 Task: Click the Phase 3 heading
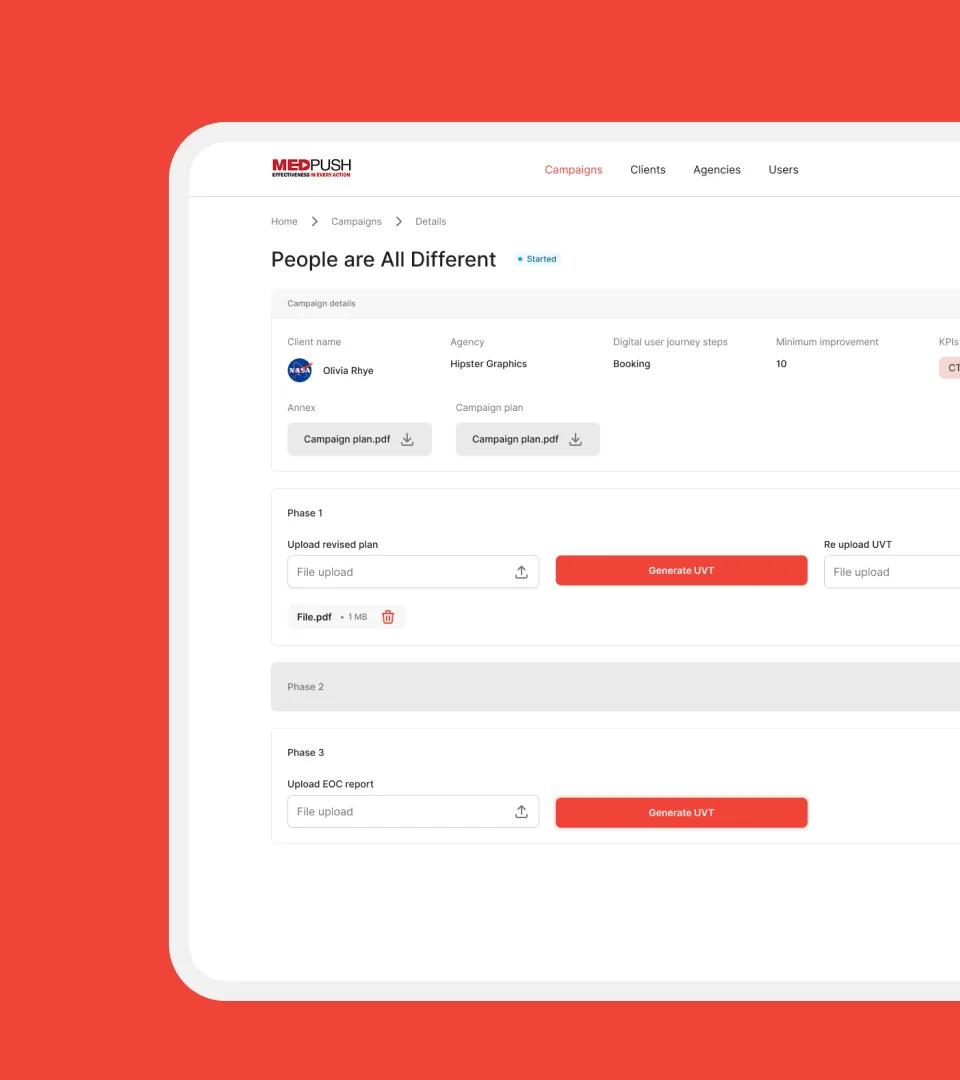305,753
